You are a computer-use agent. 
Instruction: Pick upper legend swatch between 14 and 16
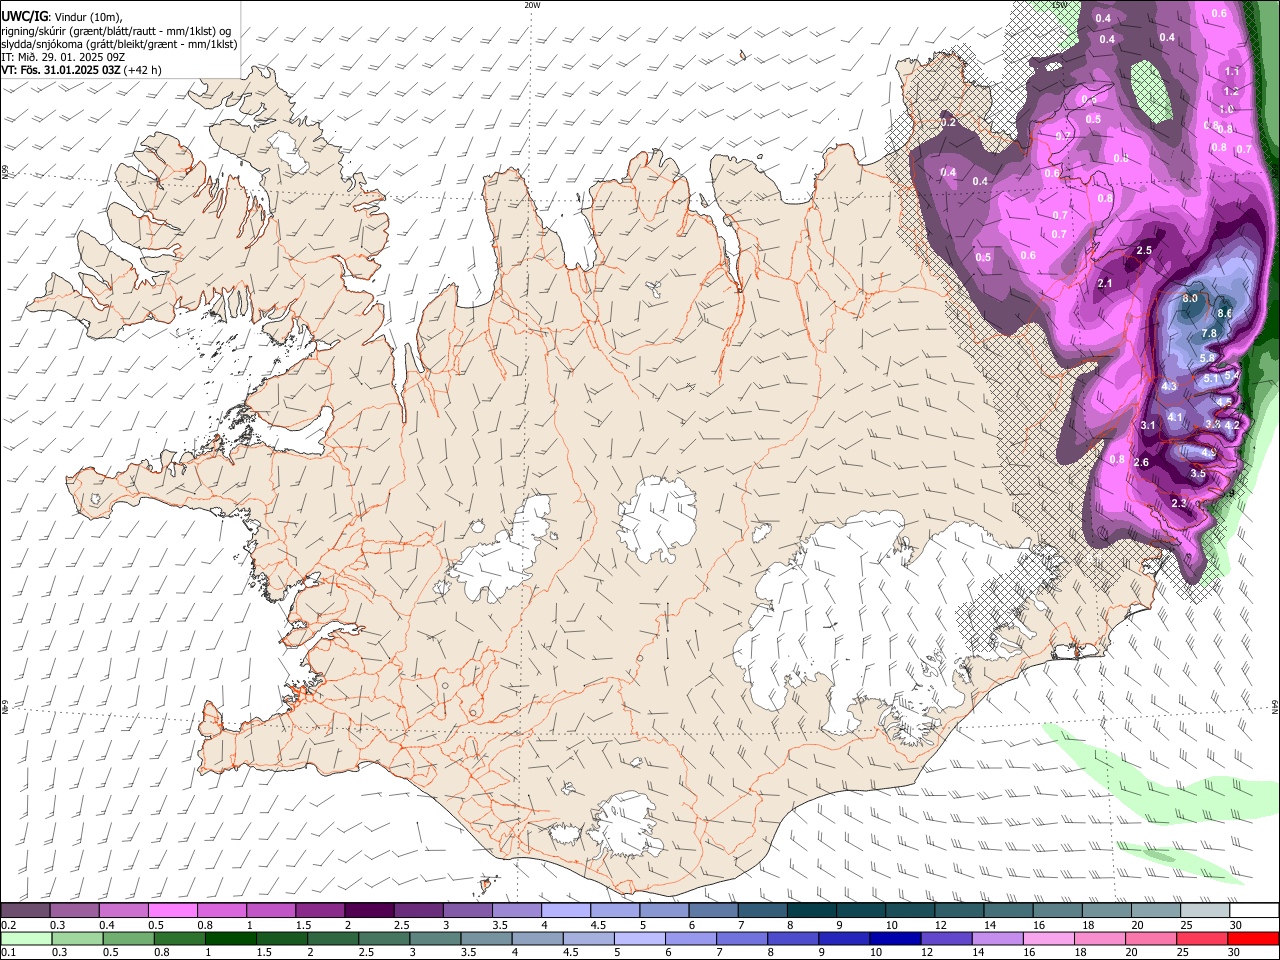(1009, 911)
